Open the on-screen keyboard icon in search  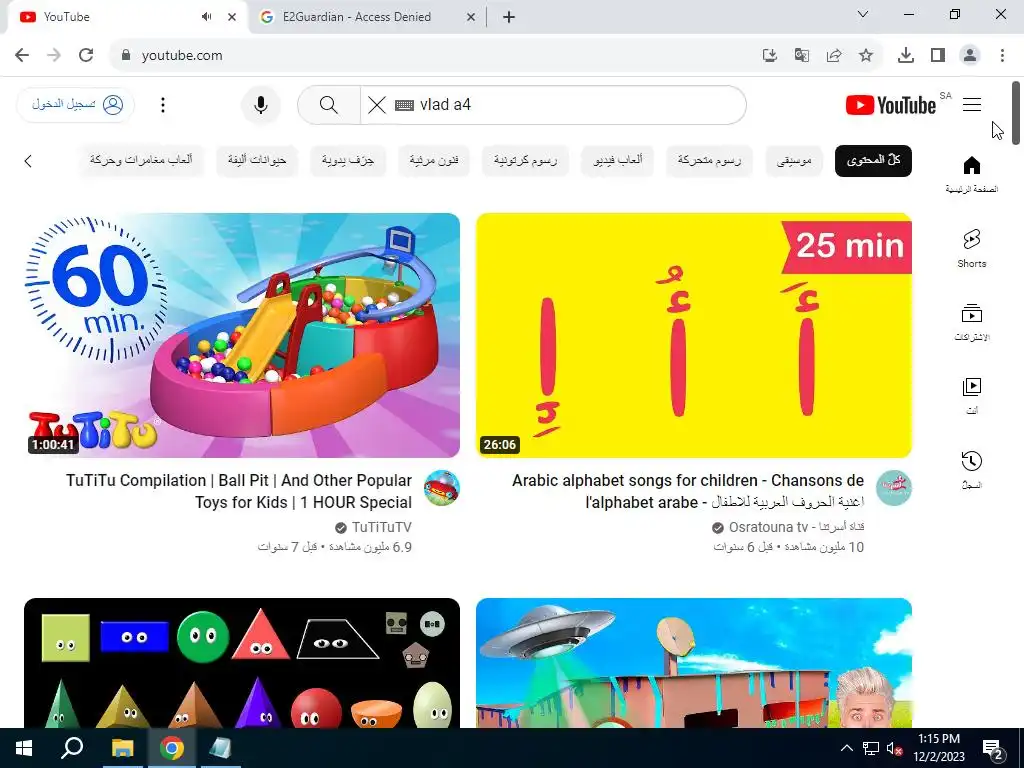tap(404, 105)
